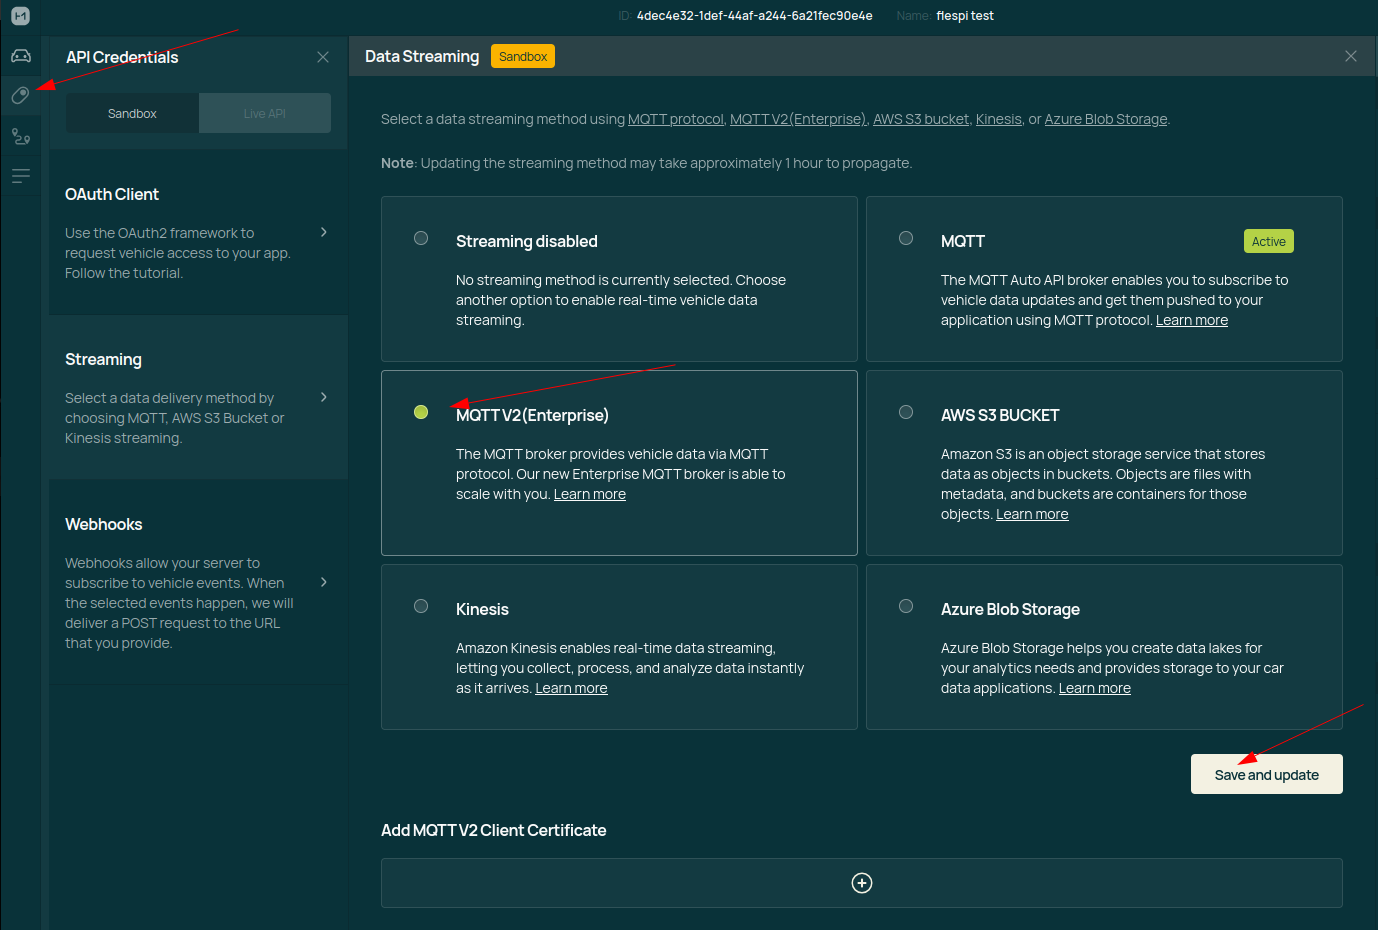Open API Credentials key icon in sidebar
The height and width of the screenshot is (930, 1378).
pyautogui.click(x=20, y=96)
